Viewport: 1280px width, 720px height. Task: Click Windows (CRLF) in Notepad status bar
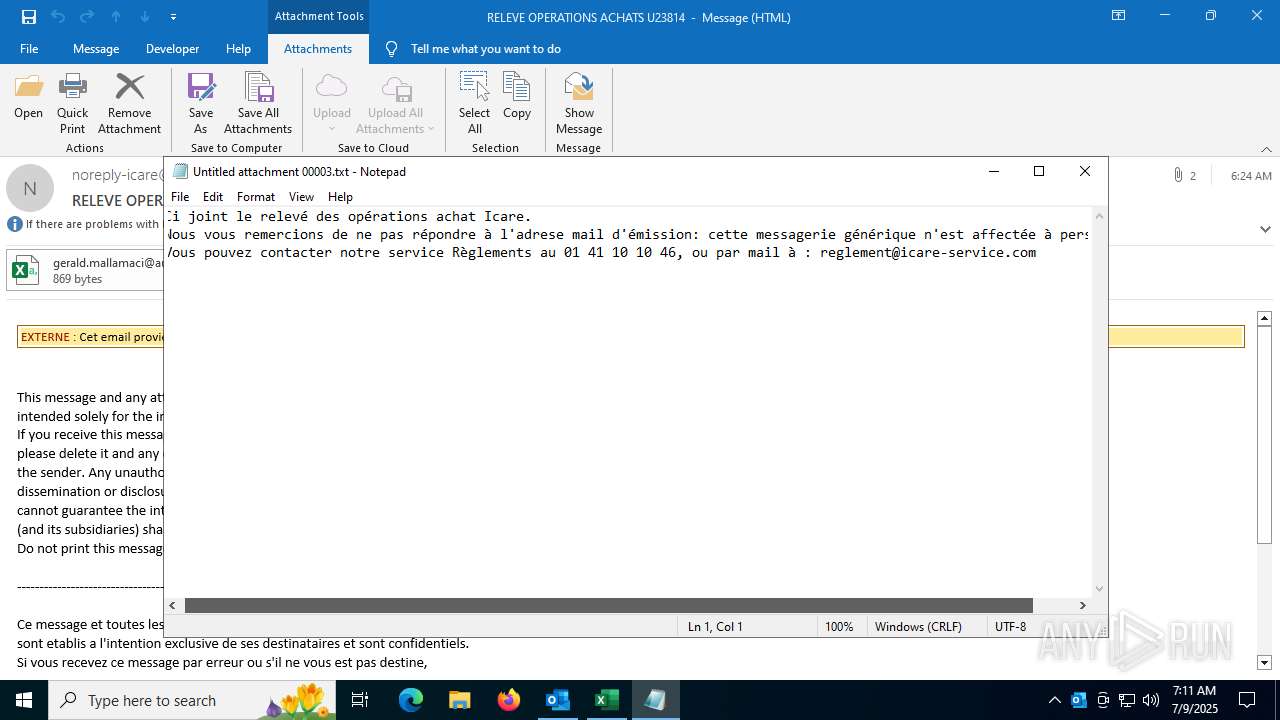tap(918, 627)
